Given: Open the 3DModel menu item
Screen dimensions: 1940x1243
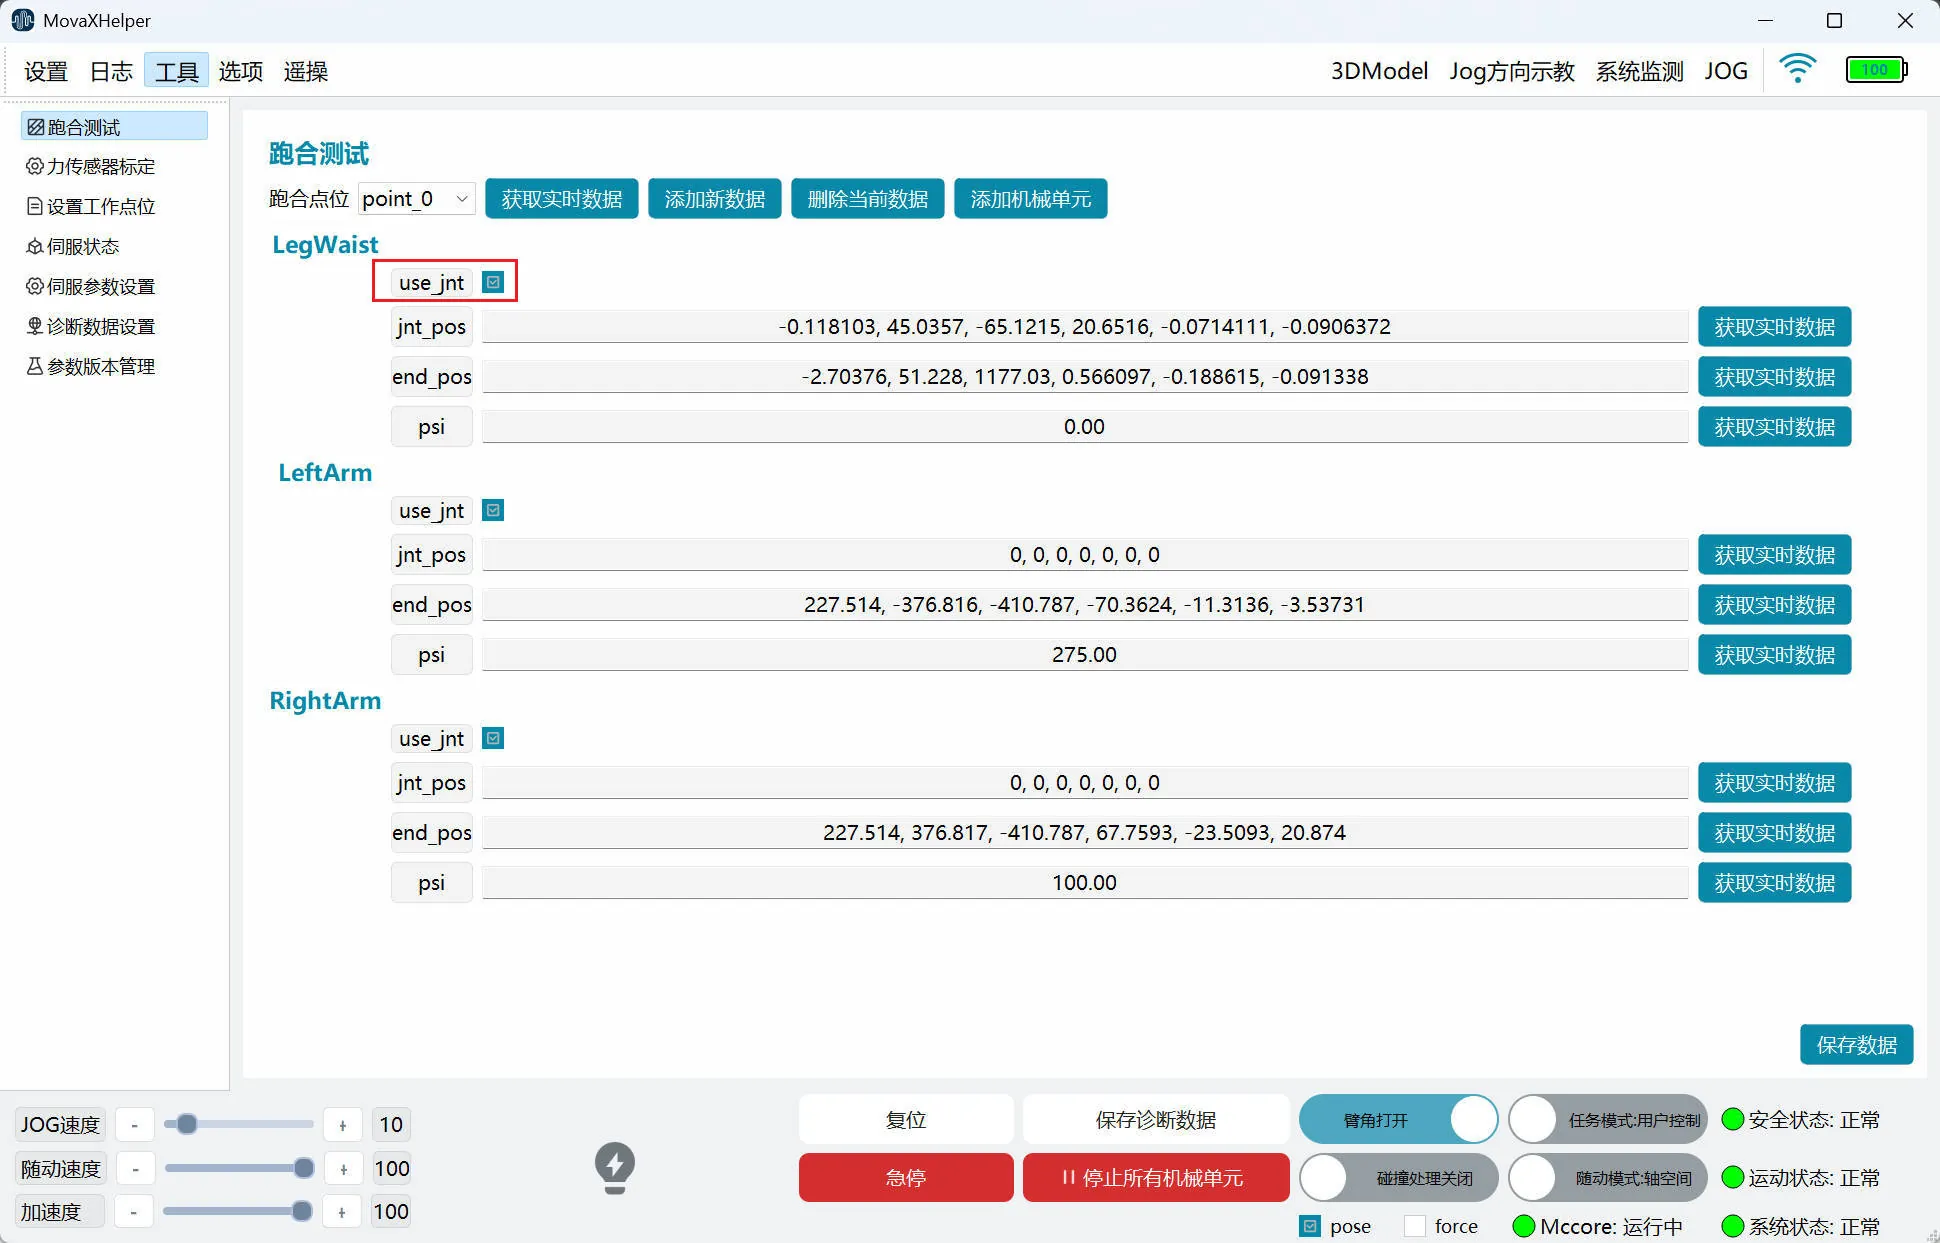Looking at the screenshot, I should click(x=1378, y=71).
